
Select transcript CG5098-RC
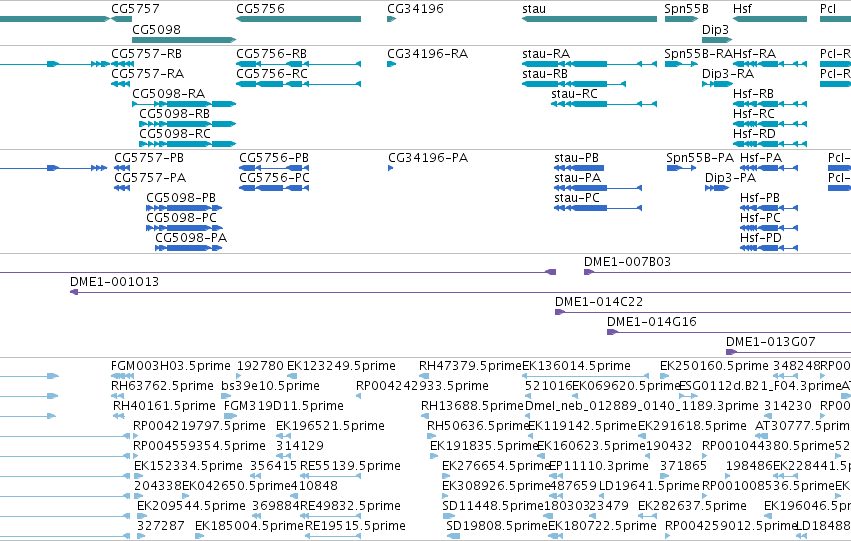coord(175,134)
